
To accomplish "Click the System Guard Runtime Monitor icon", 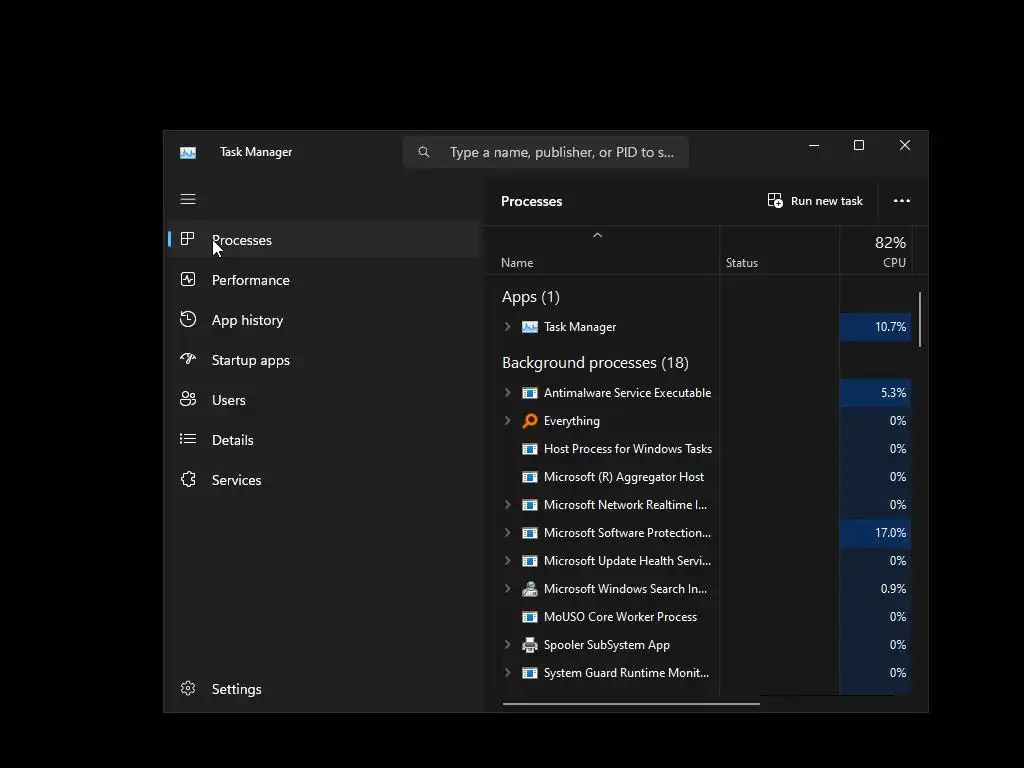I will coord(530,673).
